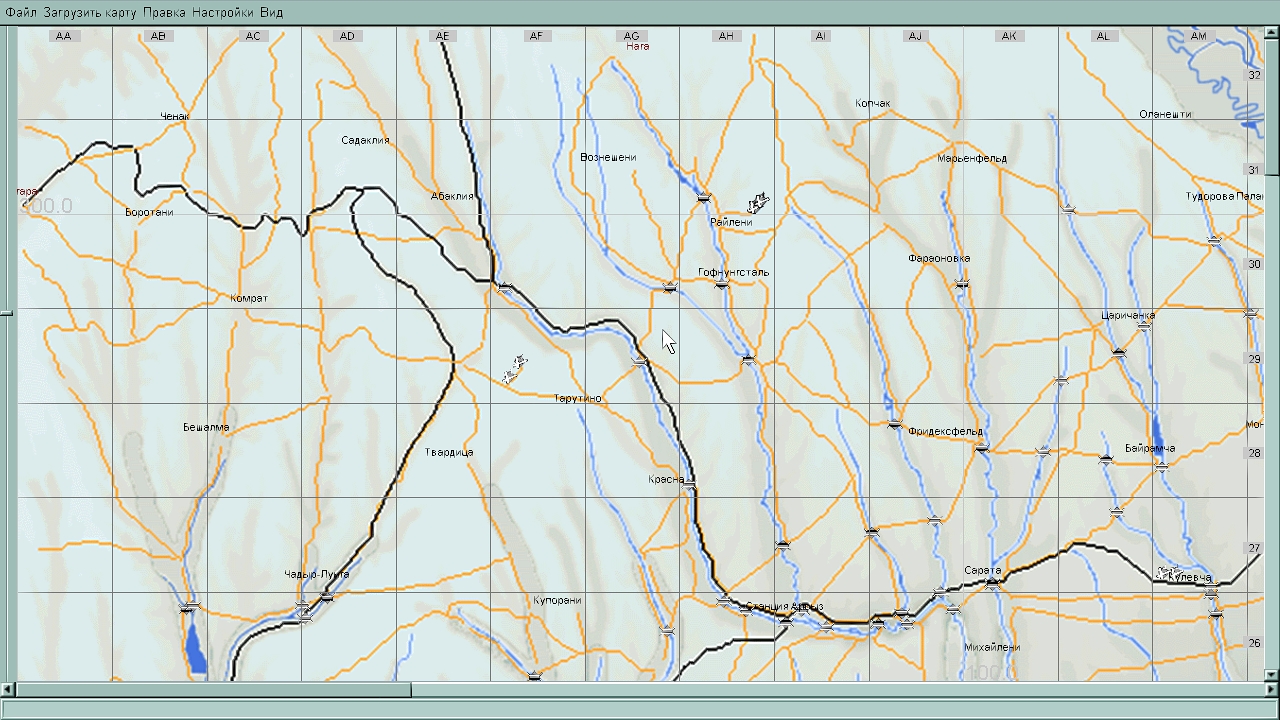Click the town label Ченак

175,116
